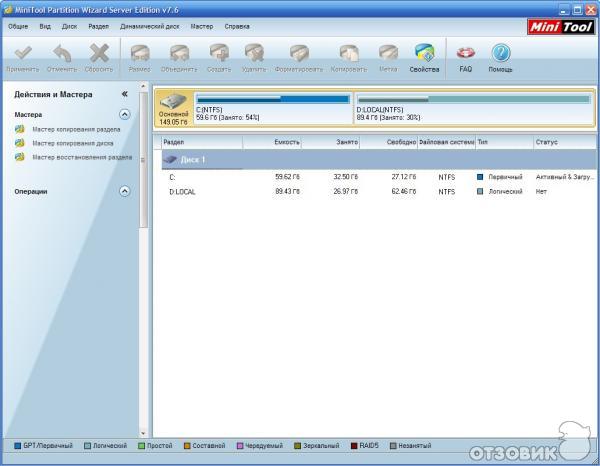
Task: Collapse the Операции section chevron
Action: point(124,191)
